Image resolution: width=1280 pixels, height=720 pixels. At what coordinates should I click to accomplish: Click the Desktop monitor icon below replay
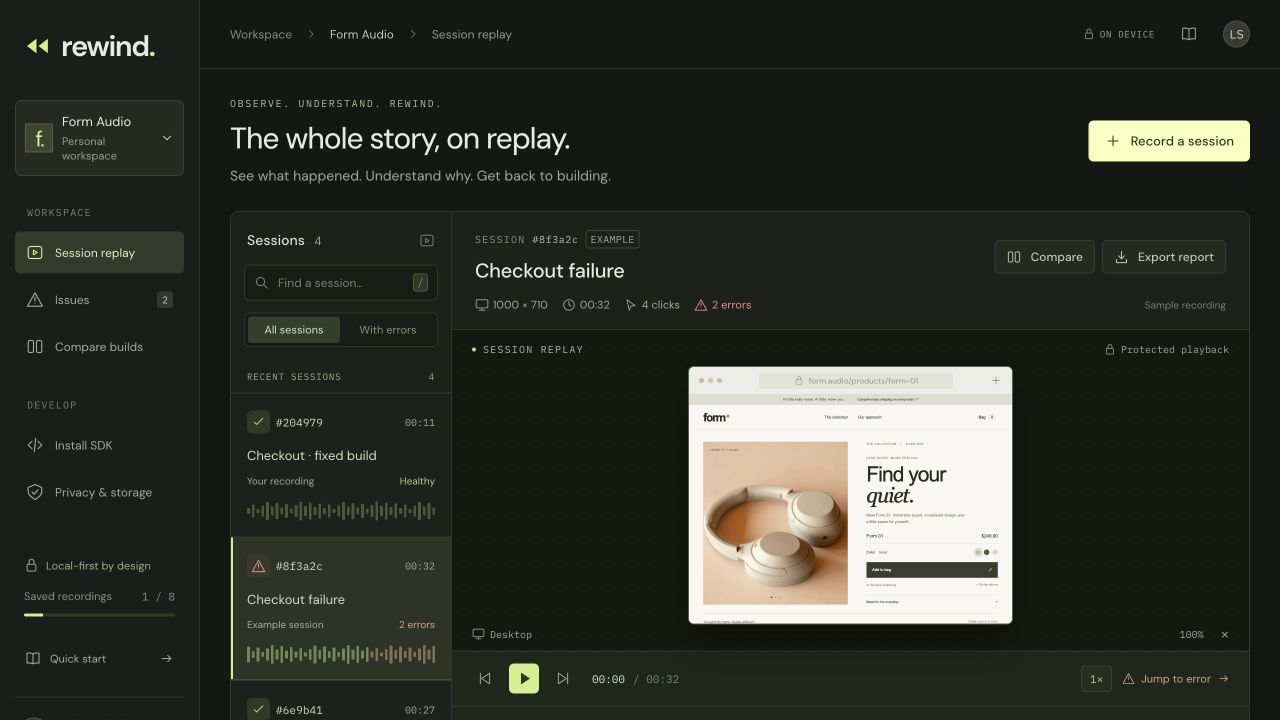(478, 634)
